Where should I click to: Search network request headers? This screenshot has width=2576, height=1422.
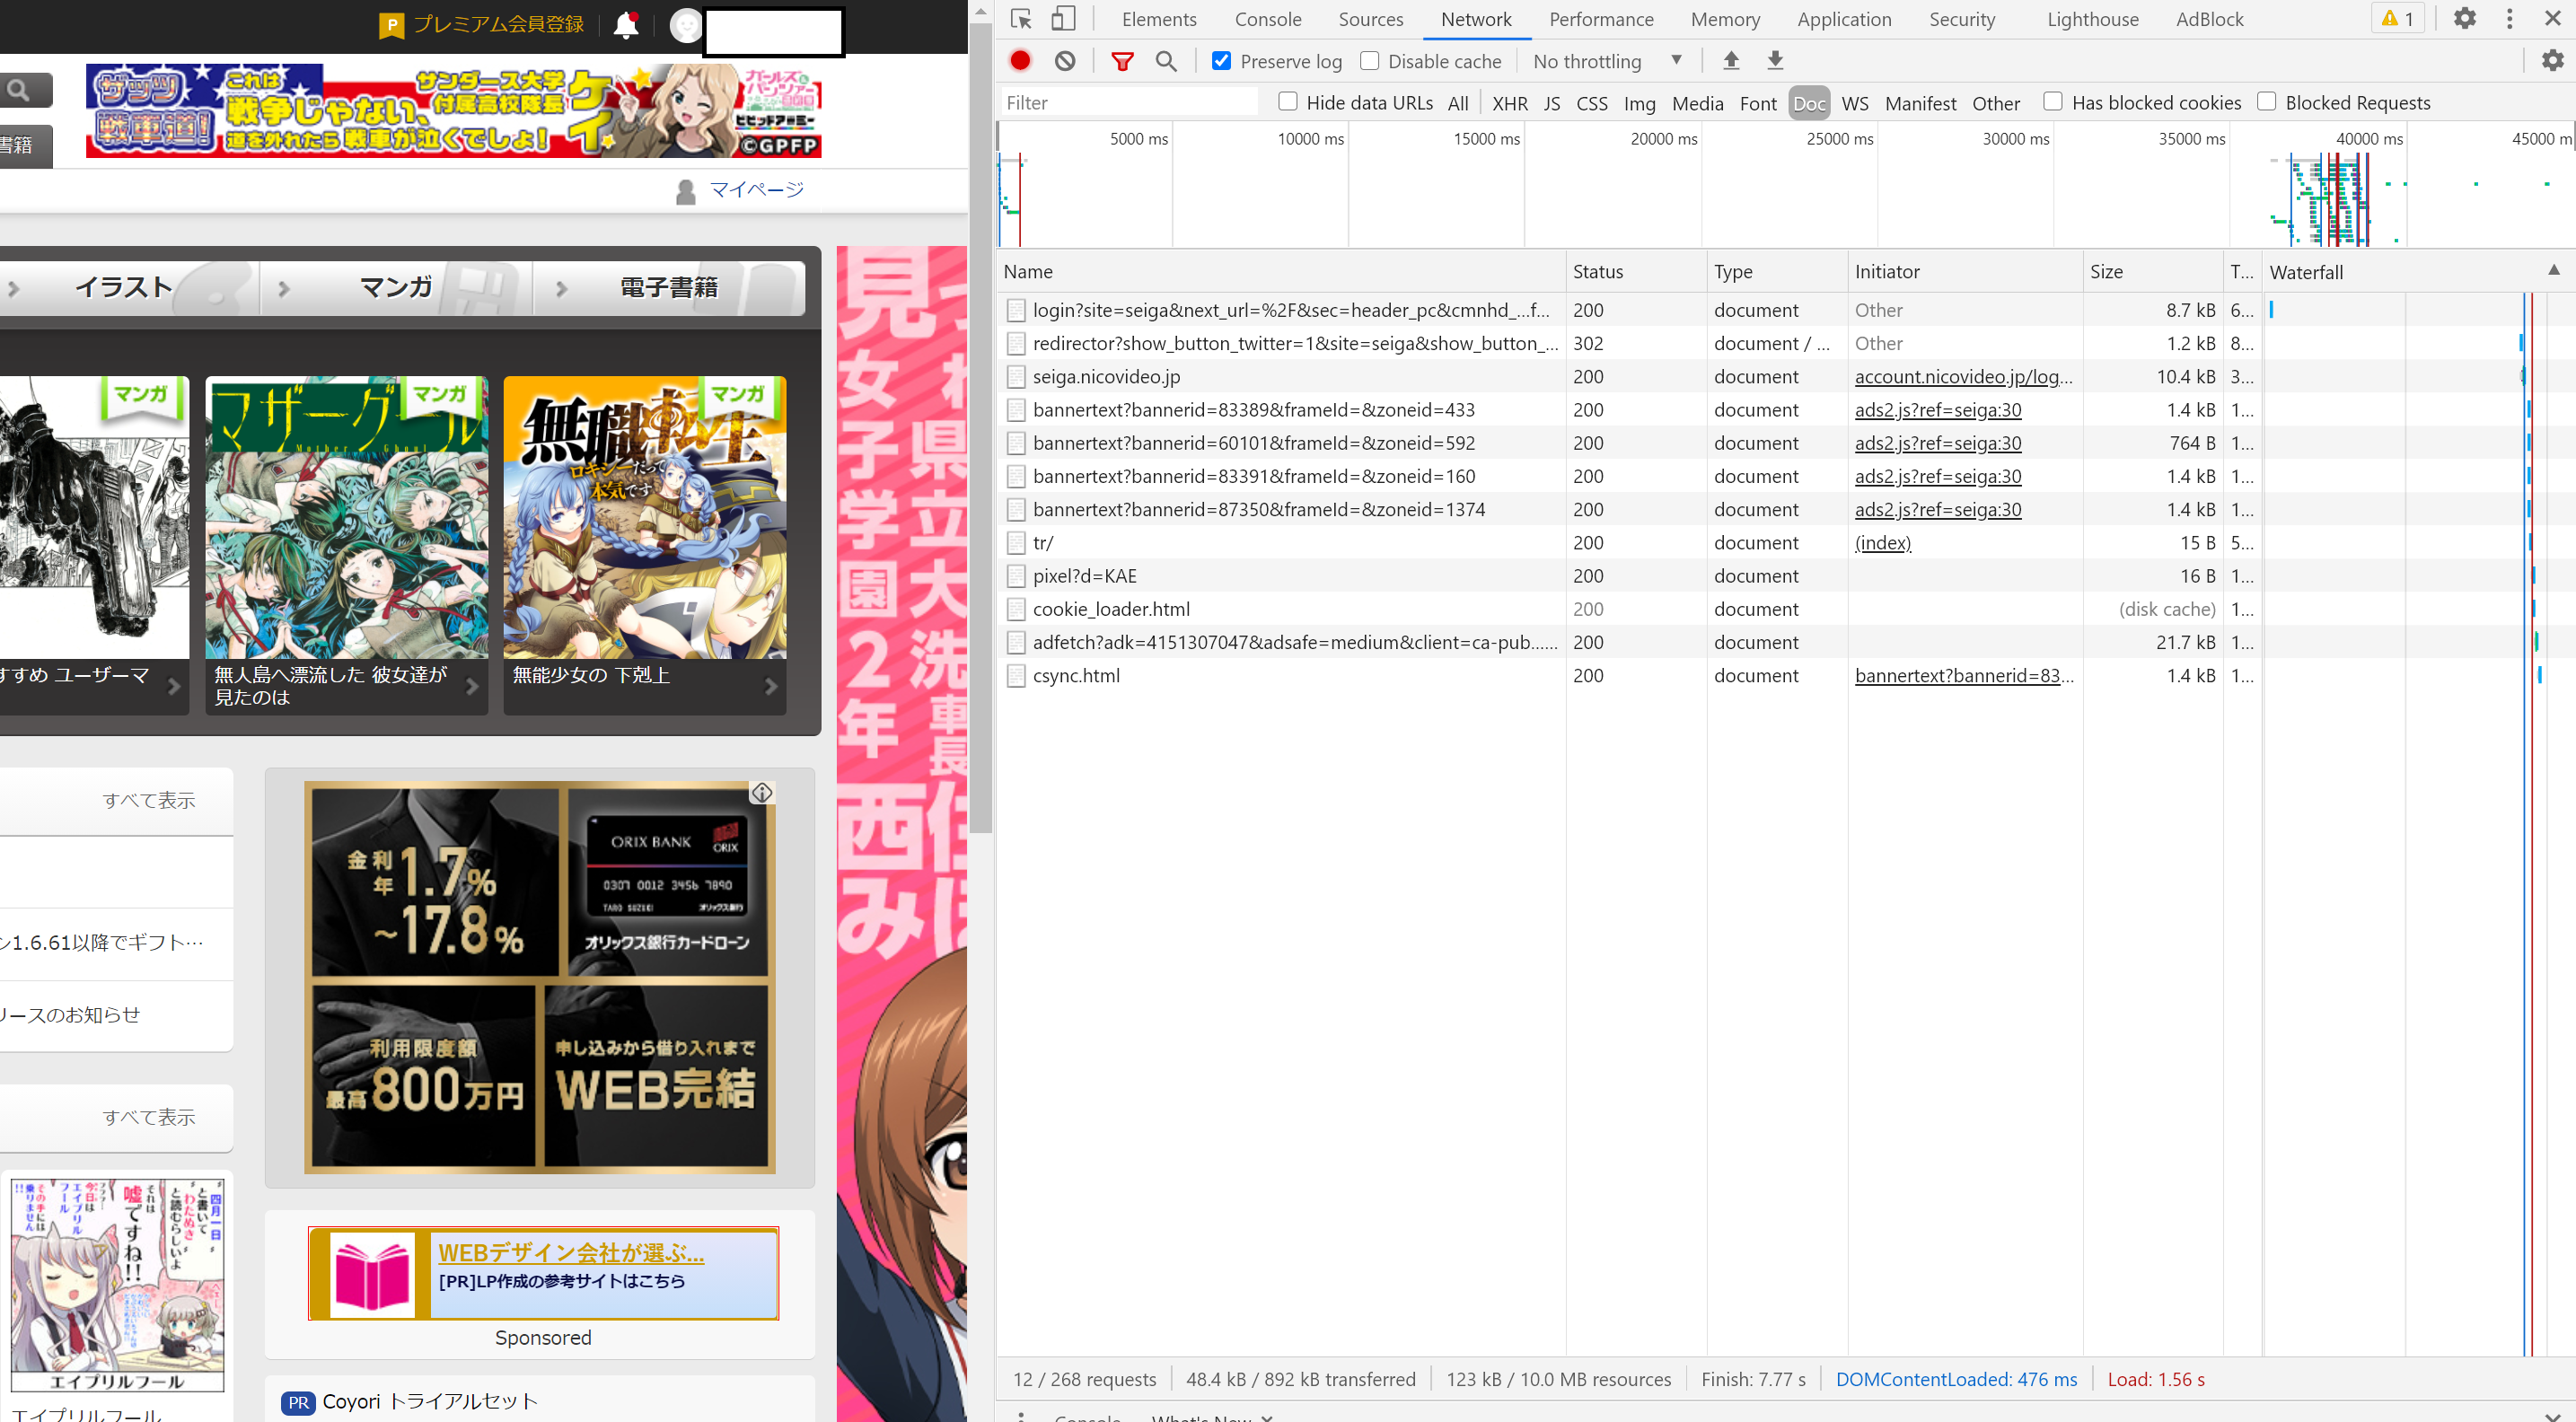click(x=1165, y=61)
